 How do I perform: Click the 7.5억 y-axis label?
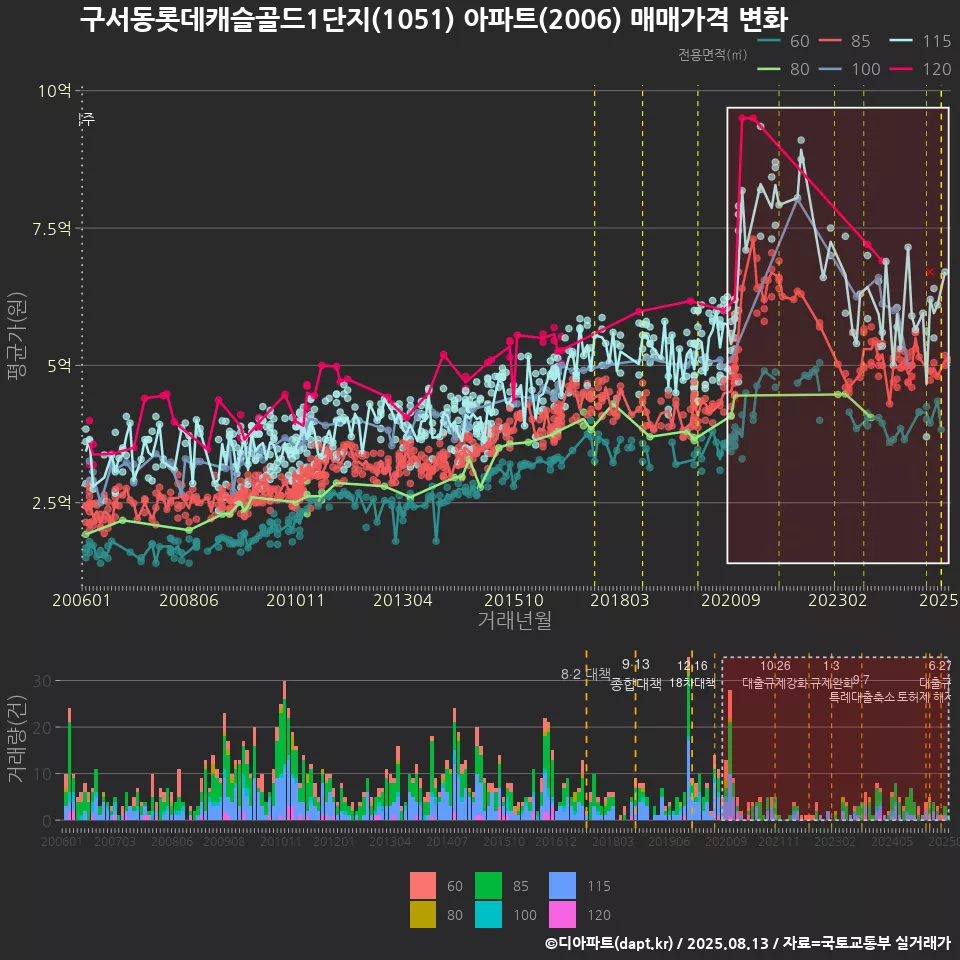click(x=52, y=229)
